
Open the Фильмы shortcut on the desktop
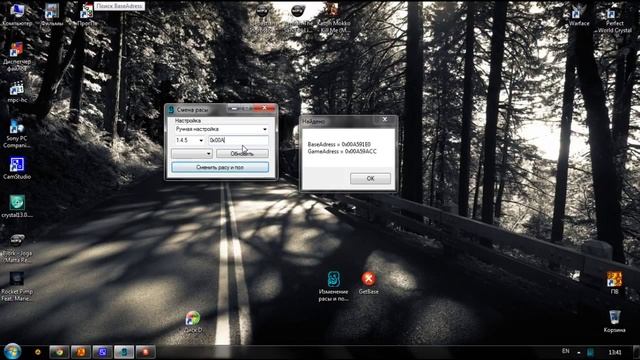coord(52,14)
